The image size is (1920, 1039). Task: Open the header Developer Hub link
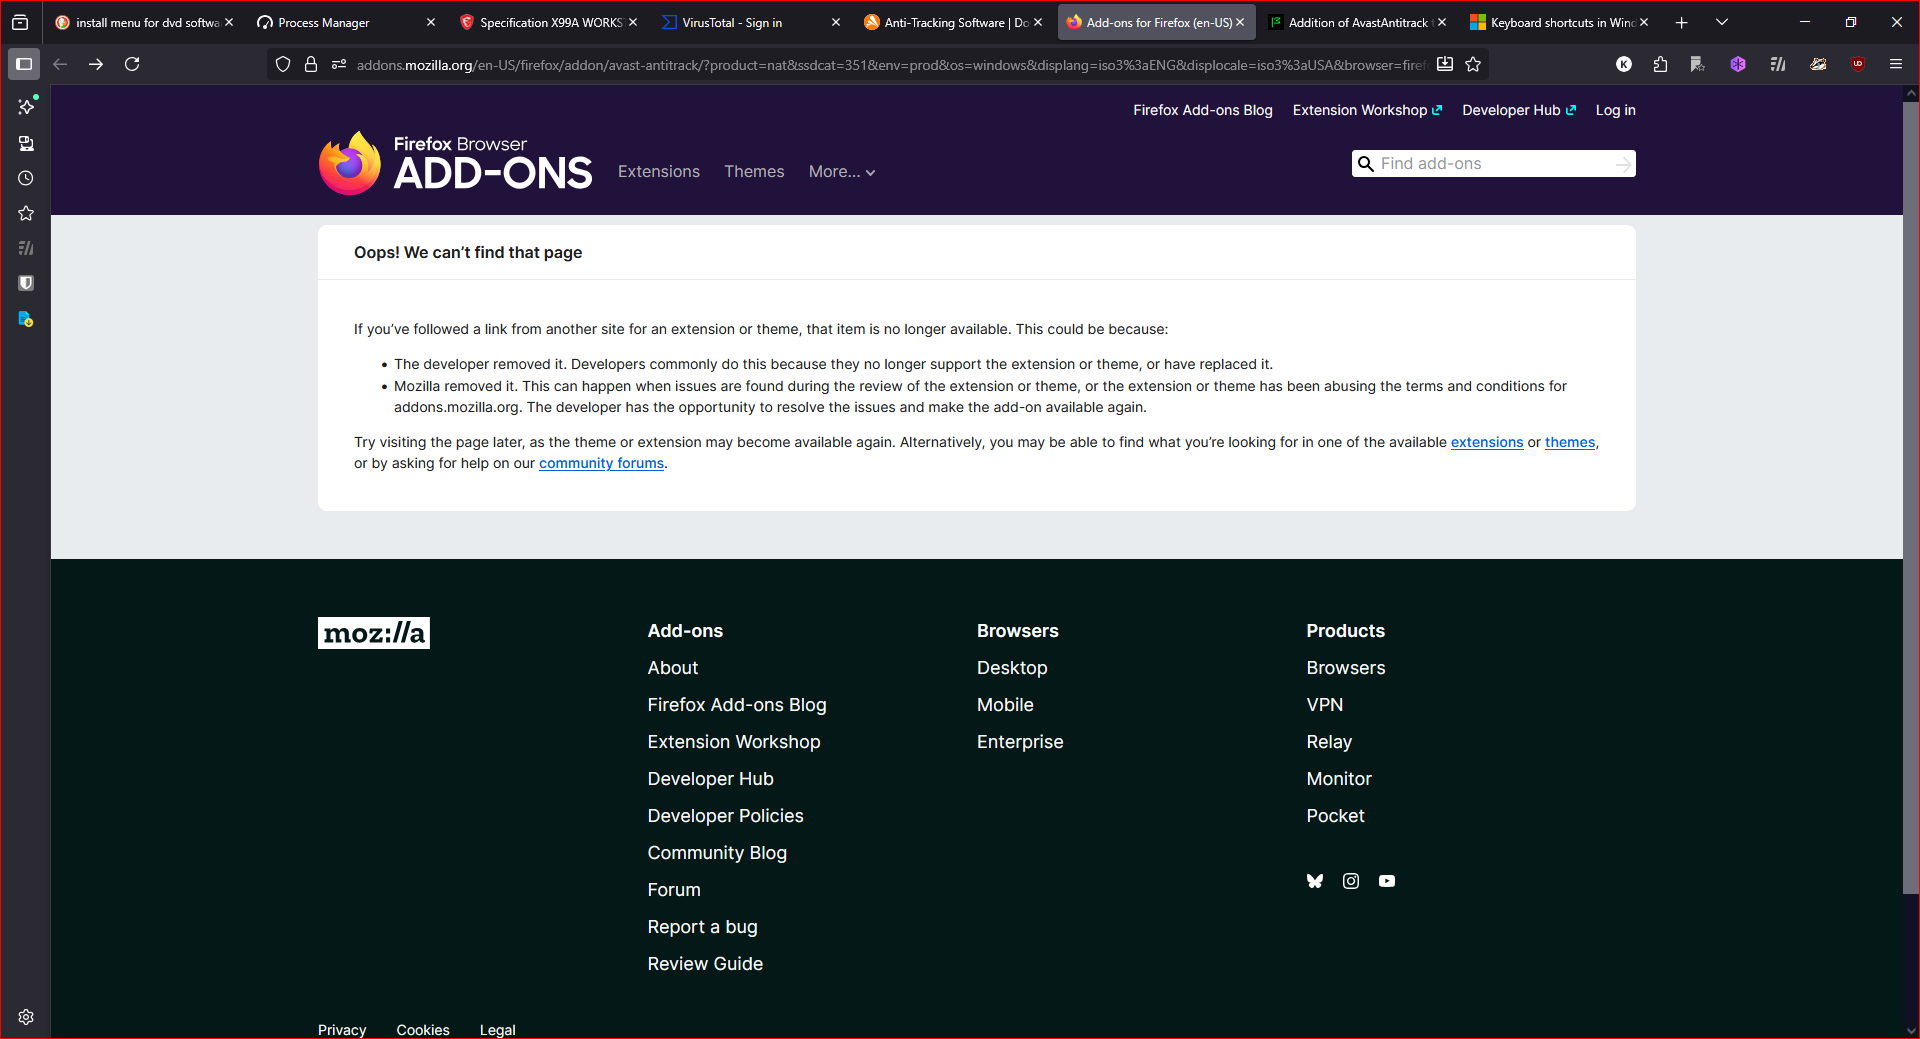1518,110
